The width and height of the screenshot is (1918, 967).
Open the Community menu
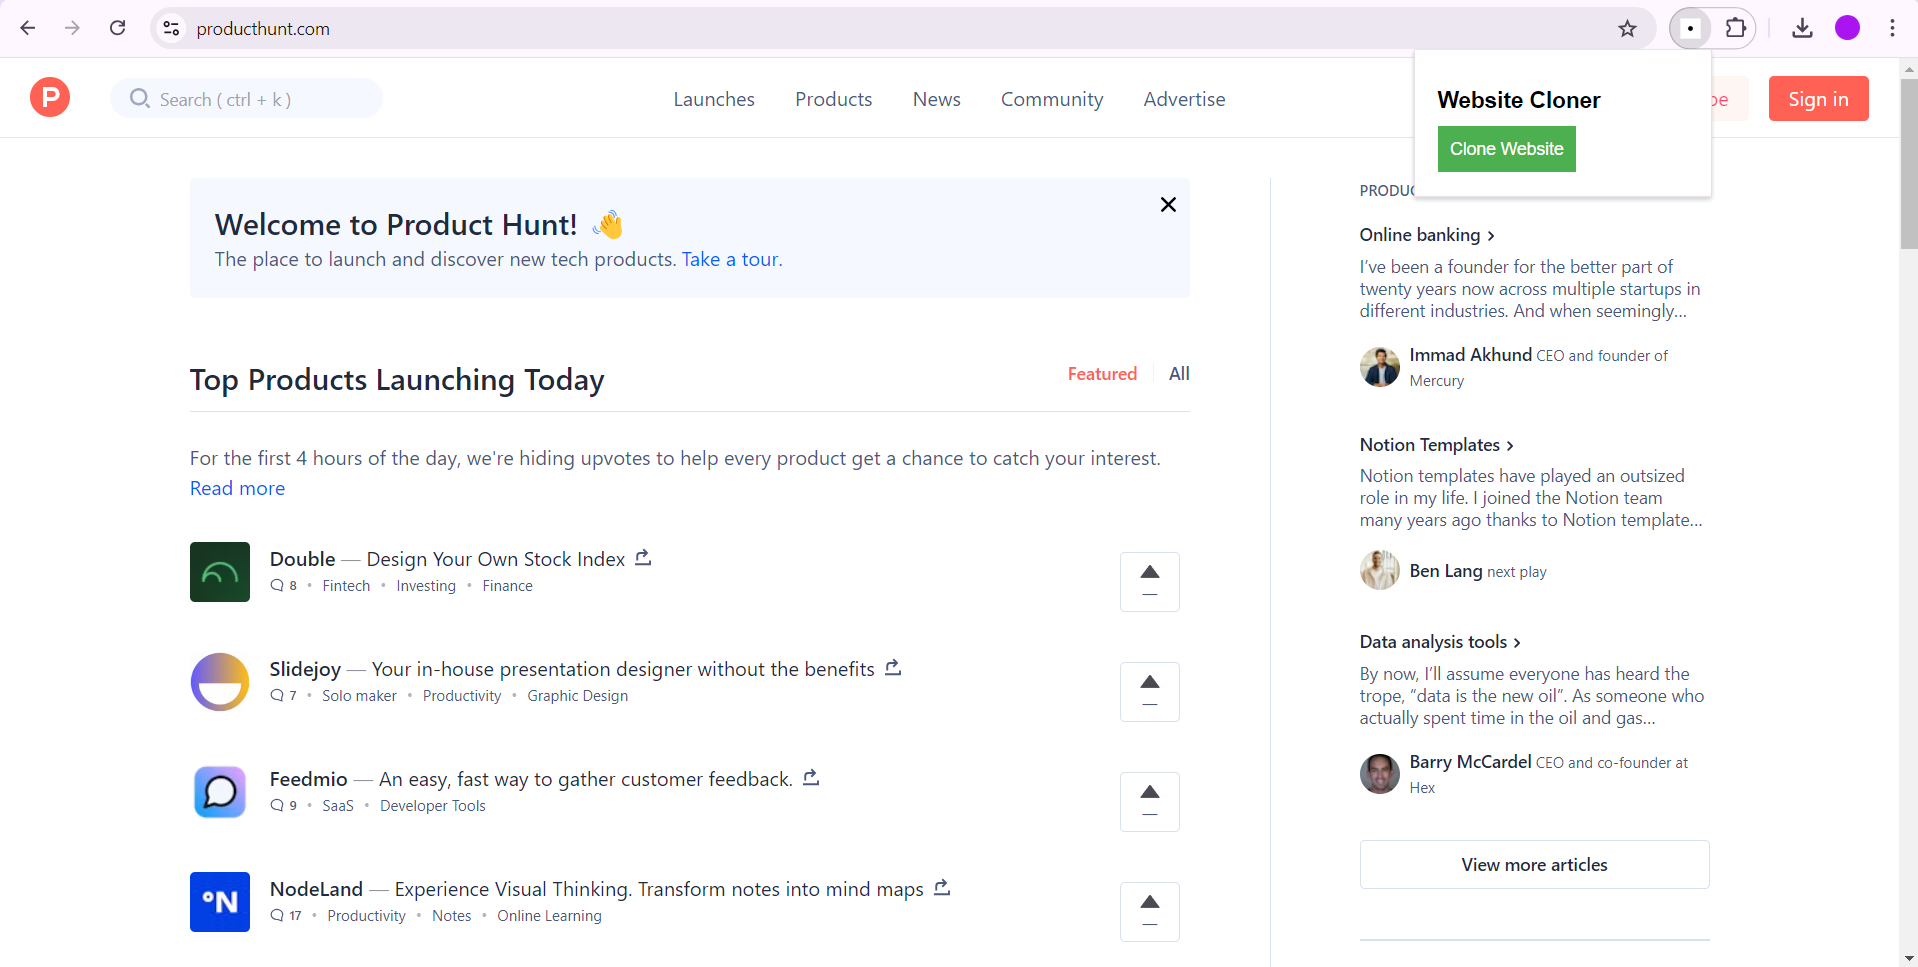[1052, 99]
